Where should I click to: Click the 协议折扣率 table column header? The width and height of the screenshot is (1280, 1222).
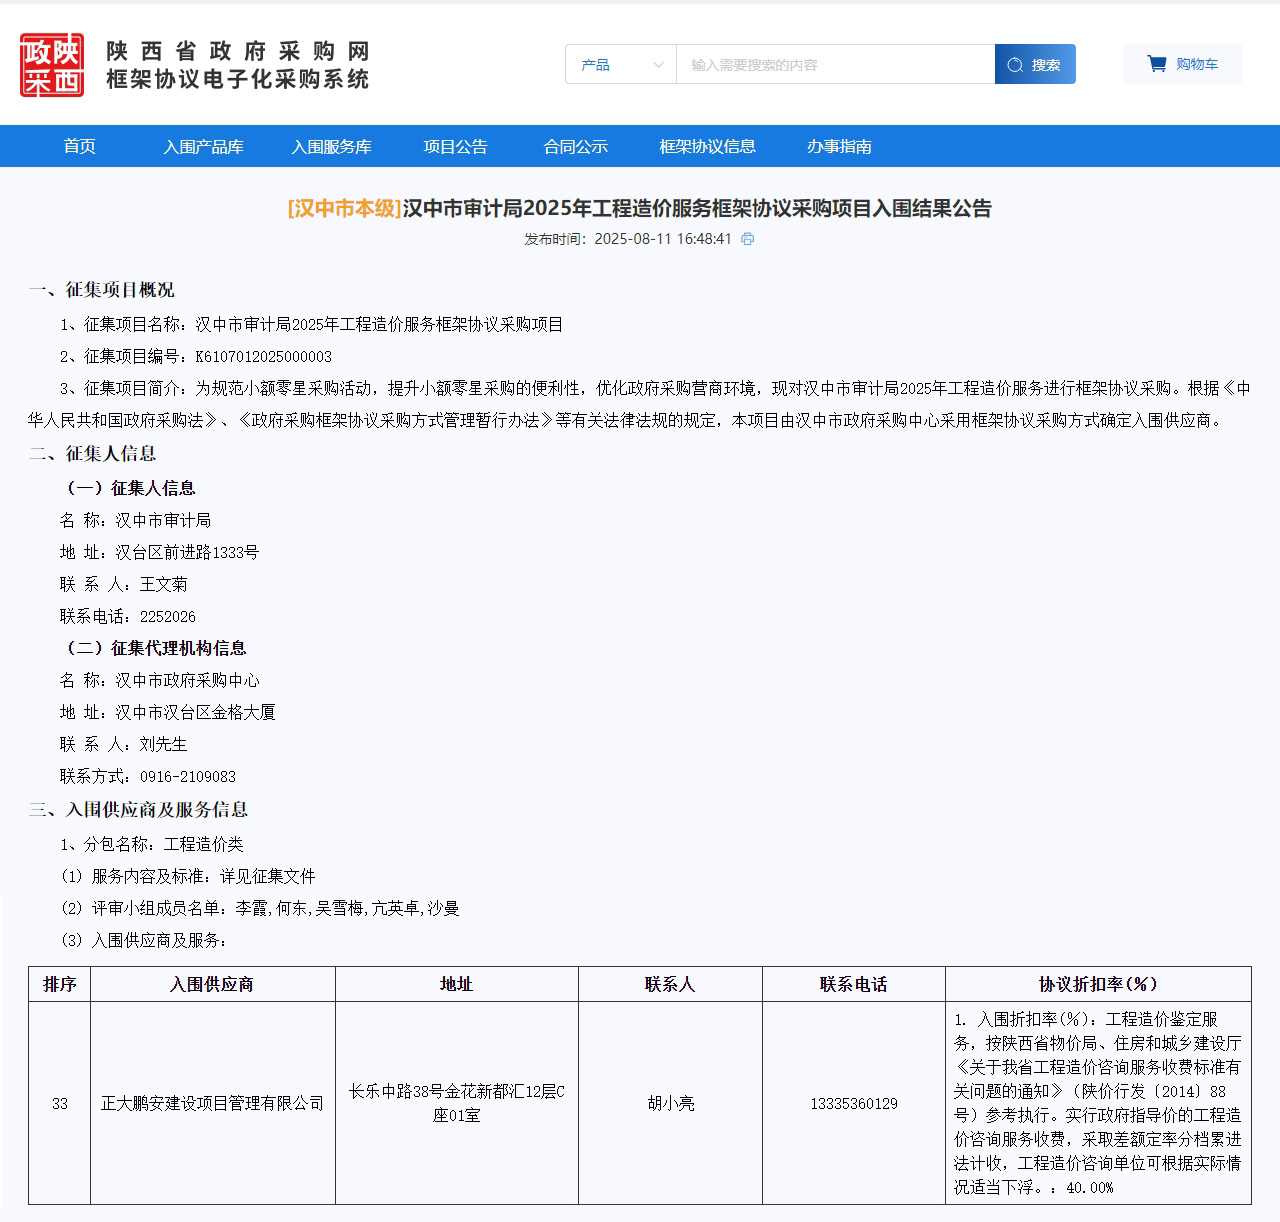1098,984
